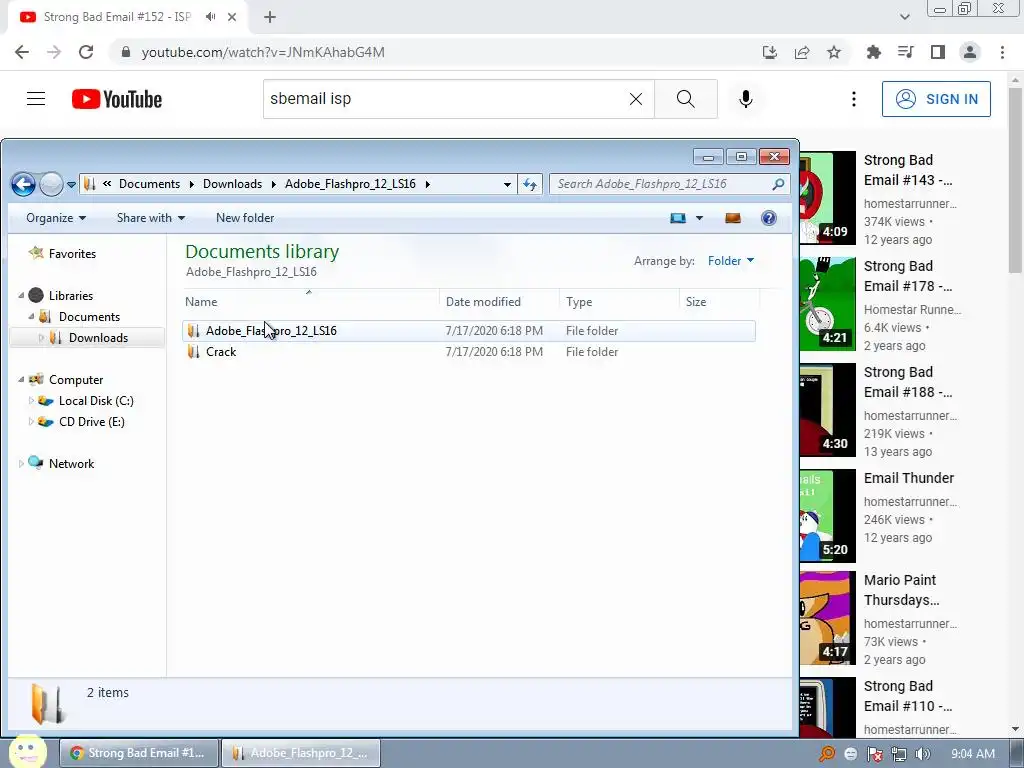Open Chrome extensions puzzle icon

click(x=874, y=52)
